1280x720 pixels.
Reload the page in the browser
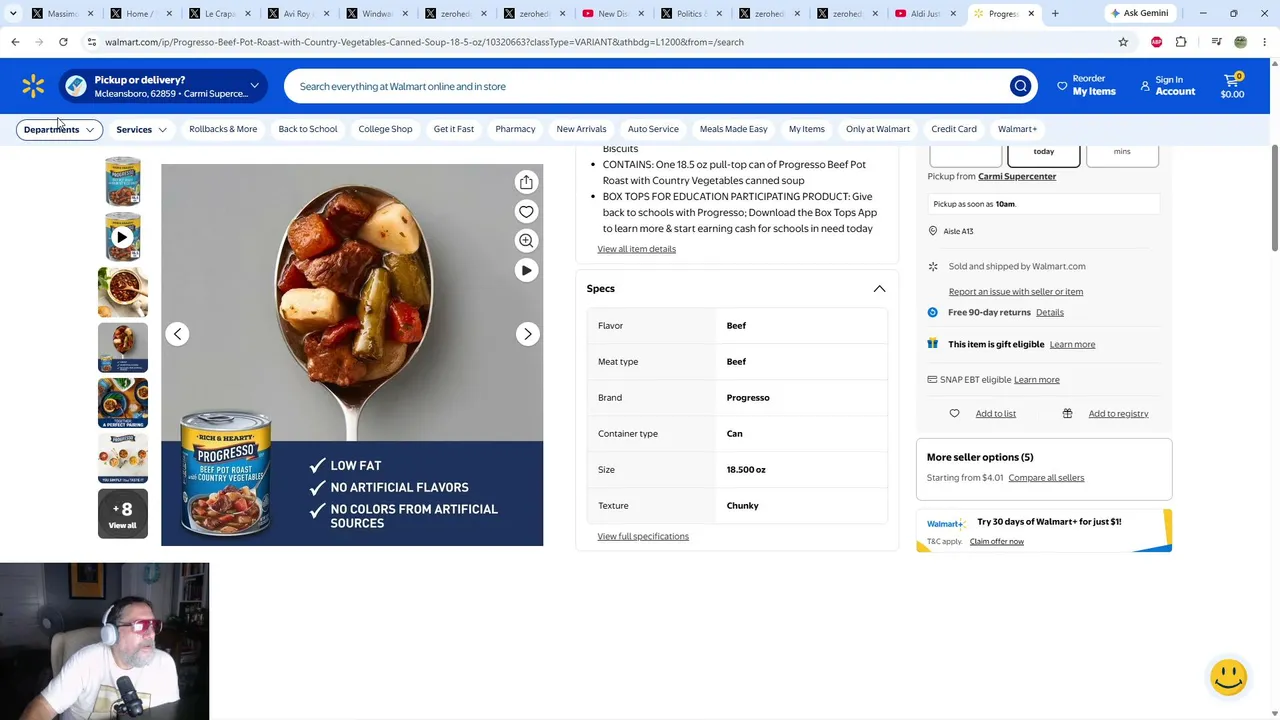[x=63, y=42]
